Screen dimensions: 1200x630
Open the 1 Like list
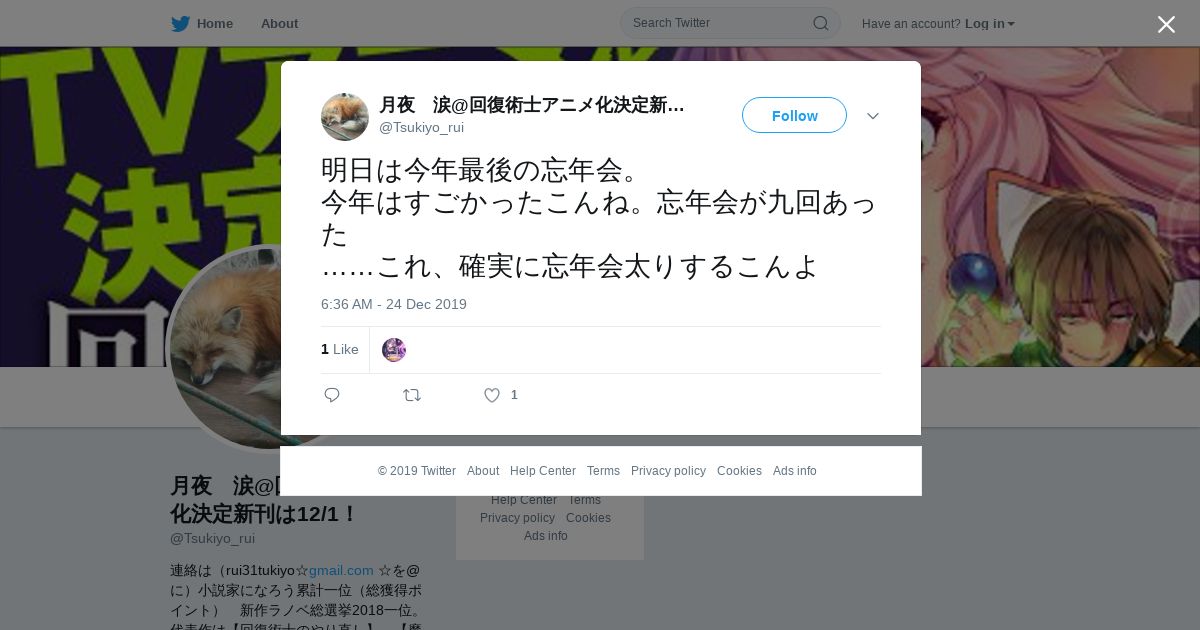point(339,349)
